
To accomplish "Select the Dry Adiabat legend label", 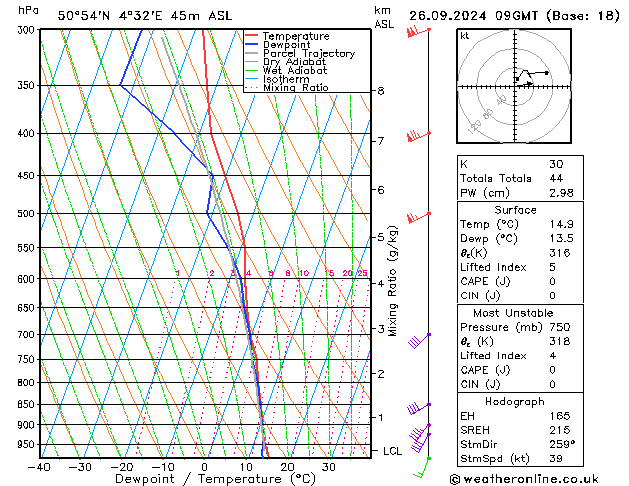I will (294, 62).
